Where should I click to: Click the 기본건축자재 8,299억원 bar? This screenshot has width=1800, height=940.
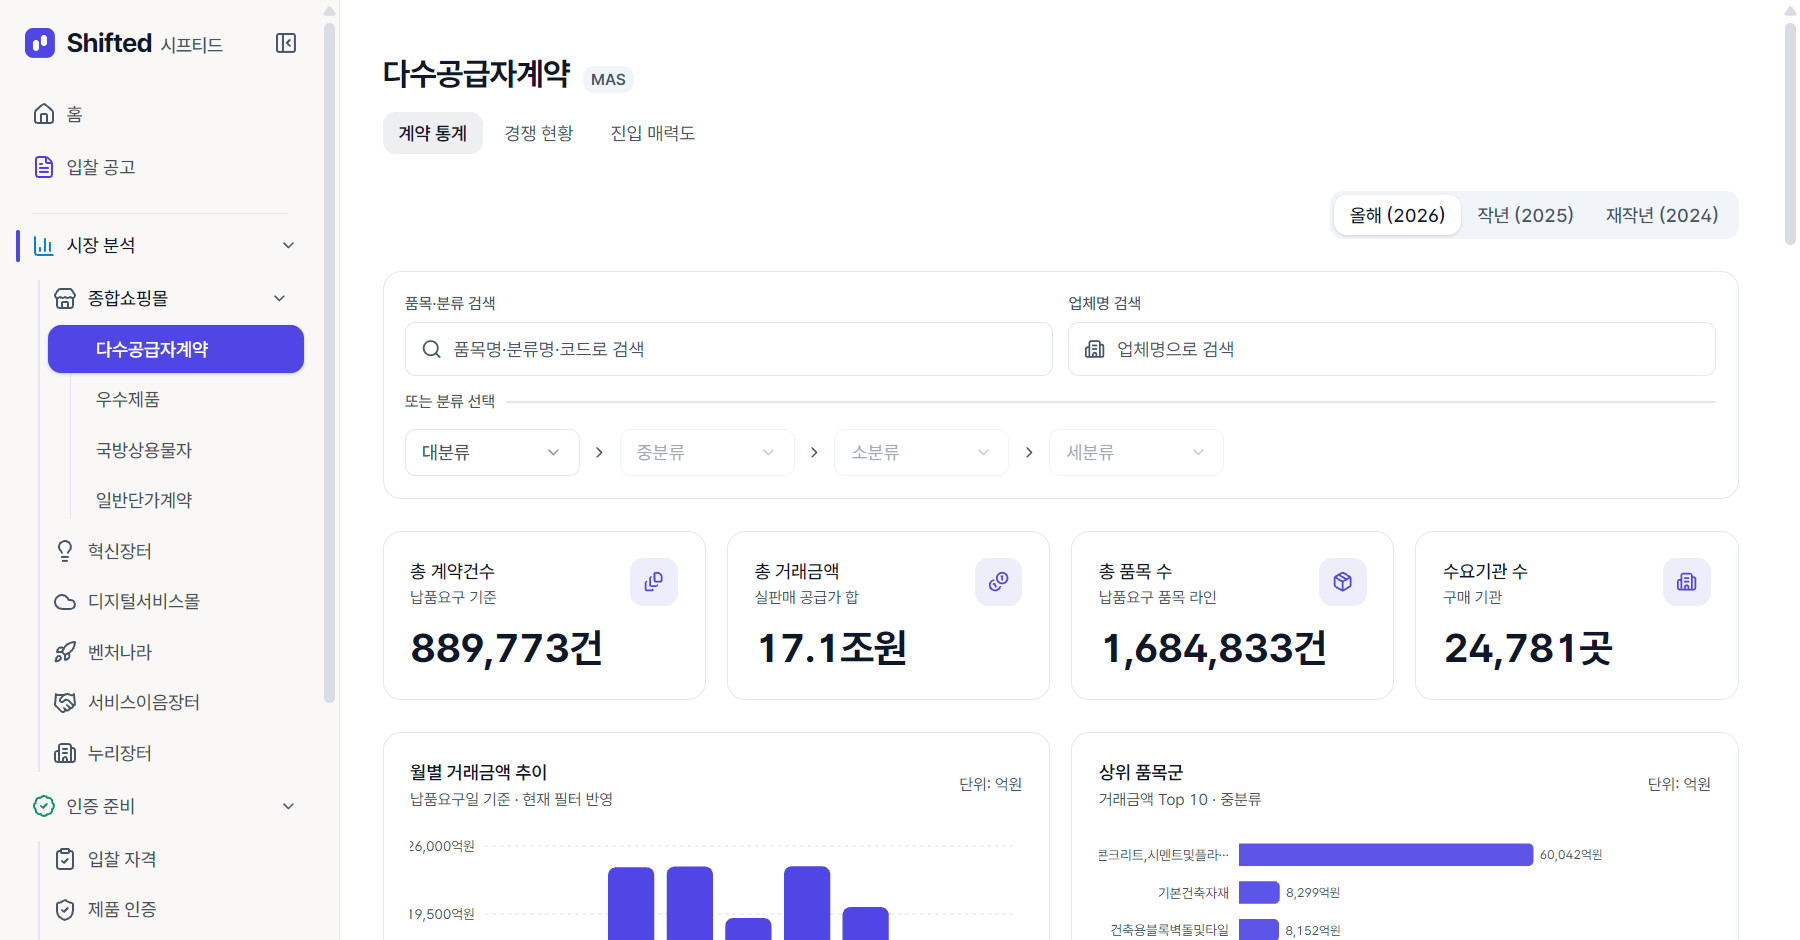point(1259,892)
